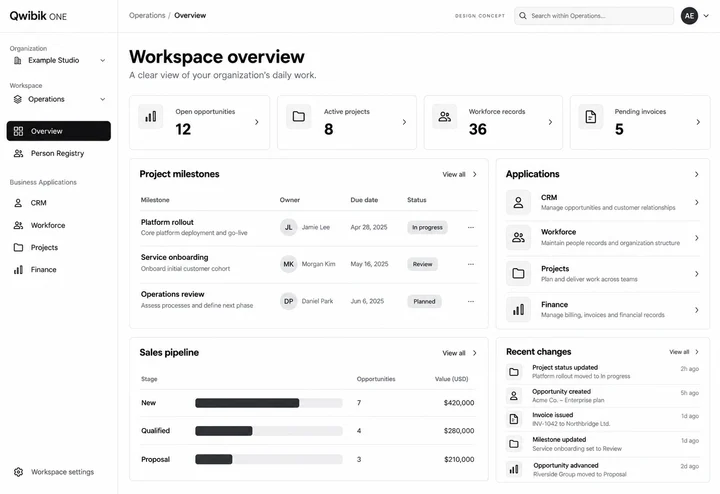
Task: Click the DP avatar for Daniel Park
Action: [288, 301]
